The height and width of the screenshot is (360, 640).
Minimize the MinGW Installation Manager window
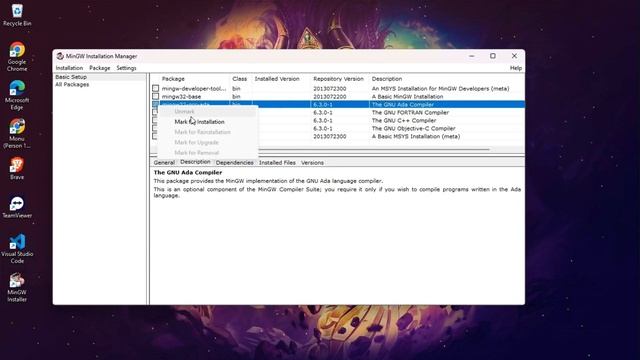point(471,56)
